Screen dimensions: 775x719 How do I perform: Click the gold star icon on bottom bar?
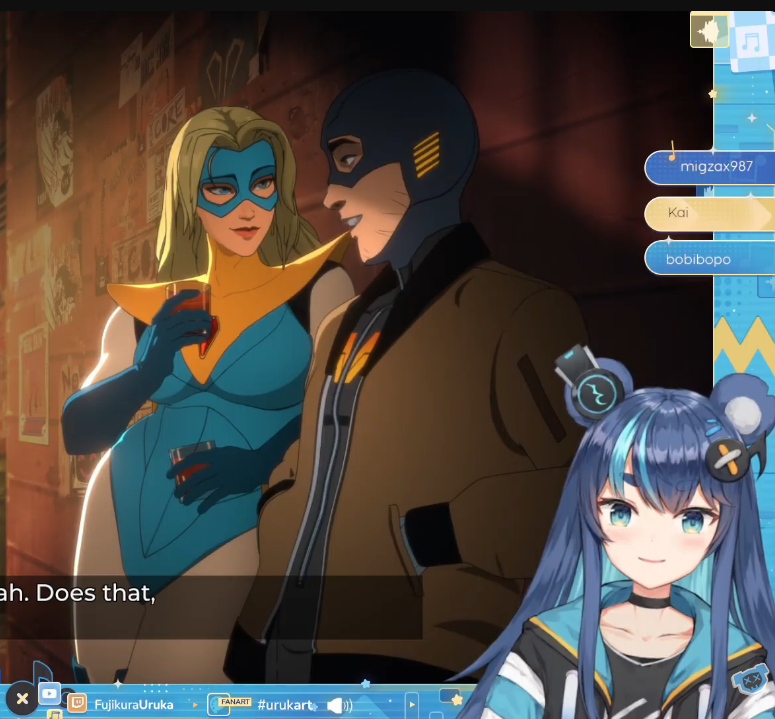click(x=457, y=700)
